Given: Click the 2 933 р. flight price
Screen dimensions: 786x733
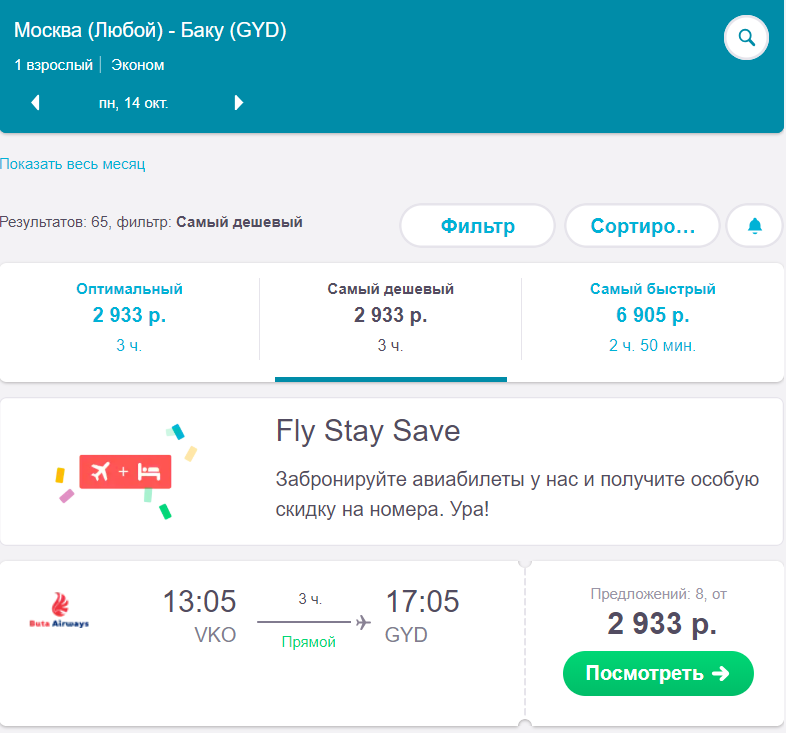Looking at the screenshot, I should click(662, 624).
